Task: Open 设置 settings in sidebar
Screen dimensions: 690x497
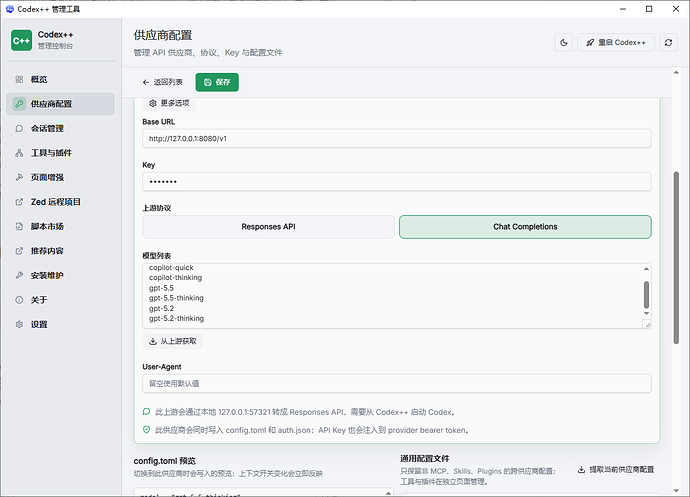Action: tap(60, 324)
